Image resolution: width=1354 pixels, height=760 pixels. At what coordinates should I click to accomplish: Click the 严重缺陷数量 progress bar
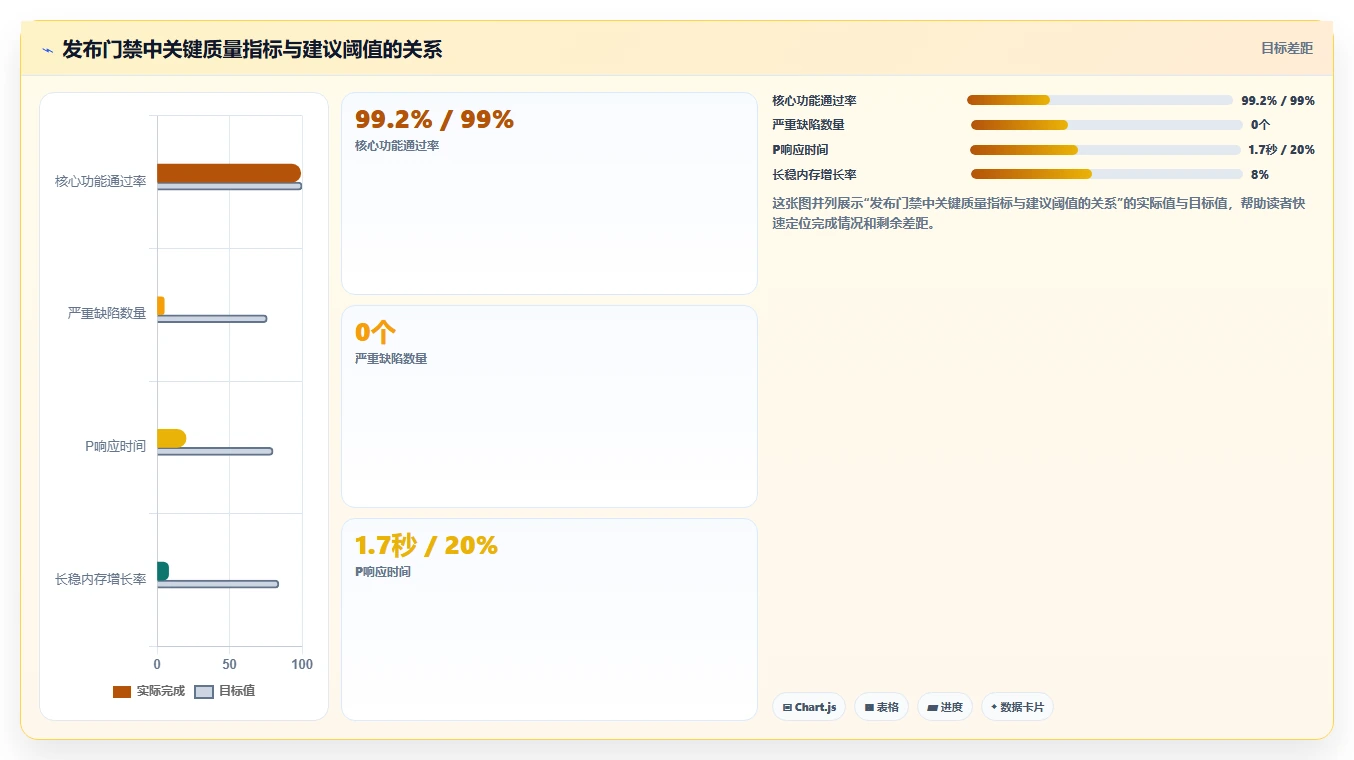pyautogui.click(x=1106, y=125)
